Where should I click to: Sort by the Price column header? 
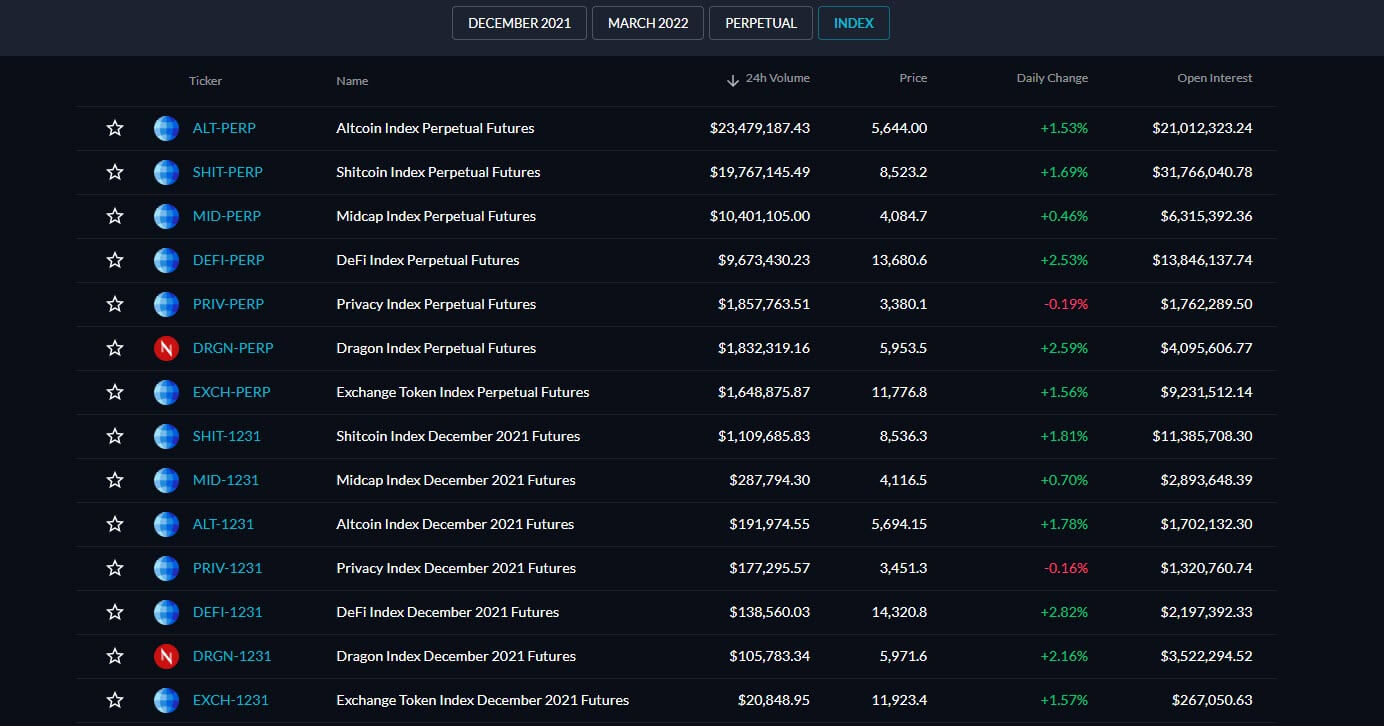coord(913,78)
